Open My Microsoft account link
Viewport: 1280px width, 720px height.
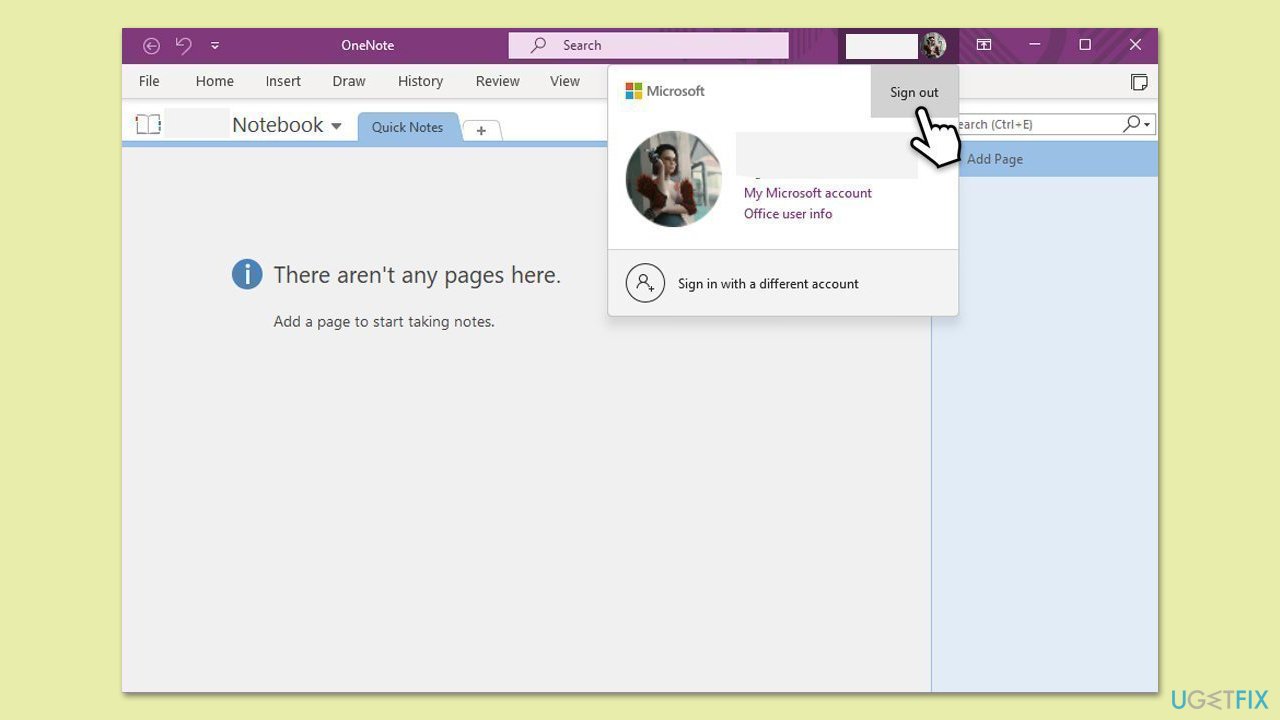click(x=807, y=193)
